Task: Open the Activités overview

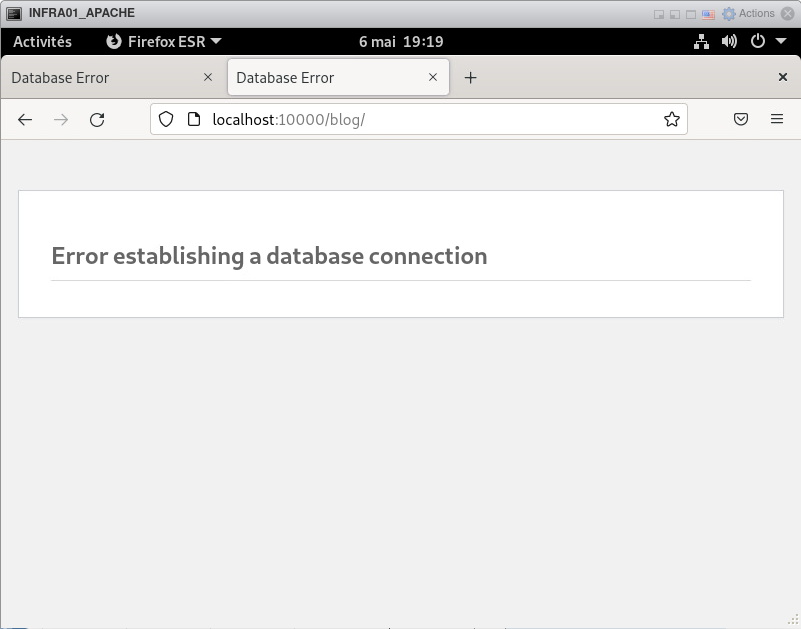Action: click(42, 42)
